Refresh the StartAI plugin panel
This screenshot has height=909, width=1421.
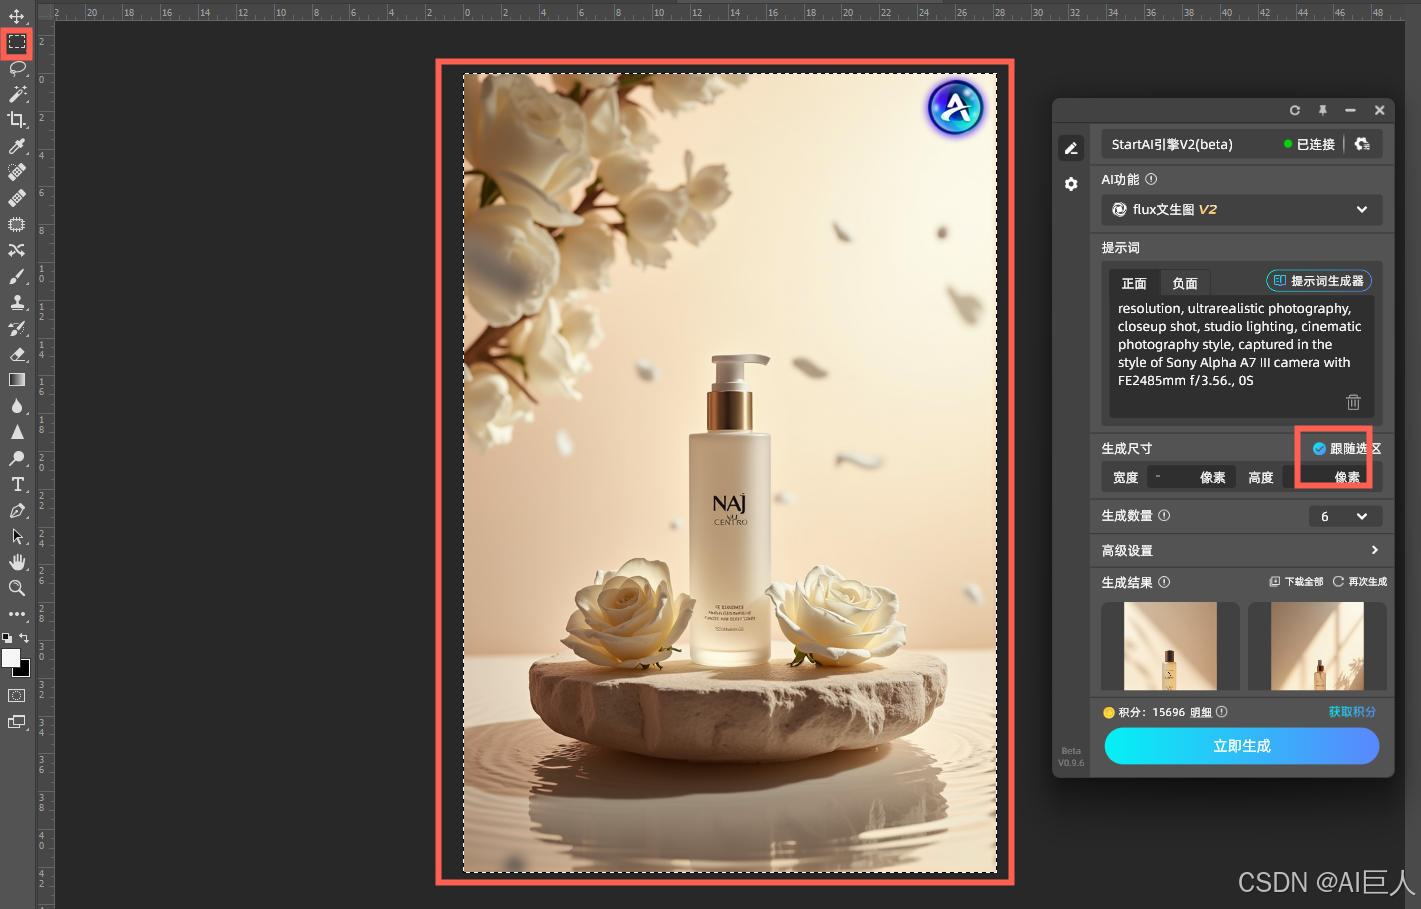[x=1295, y=110]
